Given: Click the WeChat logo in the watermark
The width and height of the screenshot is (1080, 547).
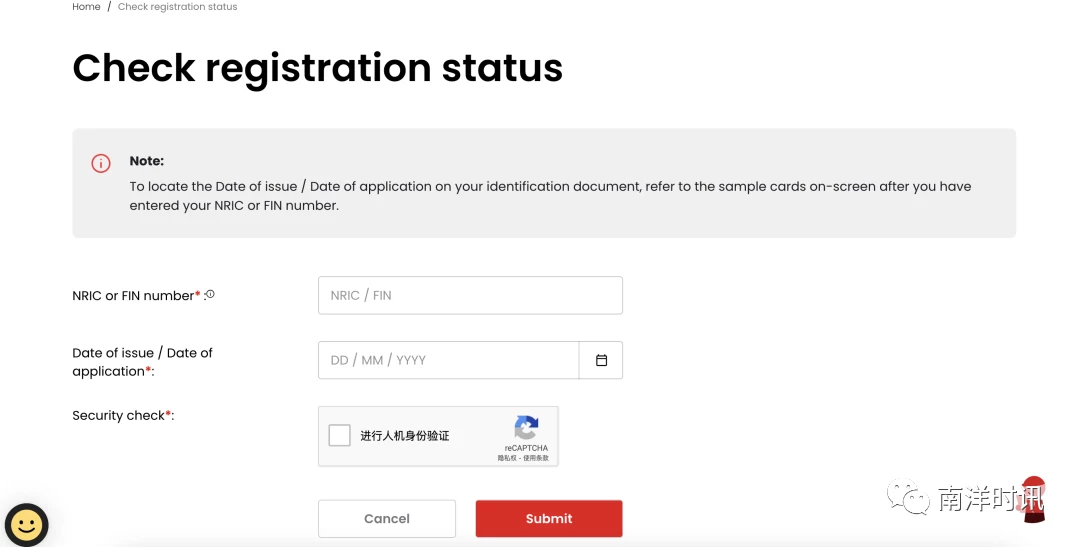Looking at the screenshot, I should click(x=908, y=497).
